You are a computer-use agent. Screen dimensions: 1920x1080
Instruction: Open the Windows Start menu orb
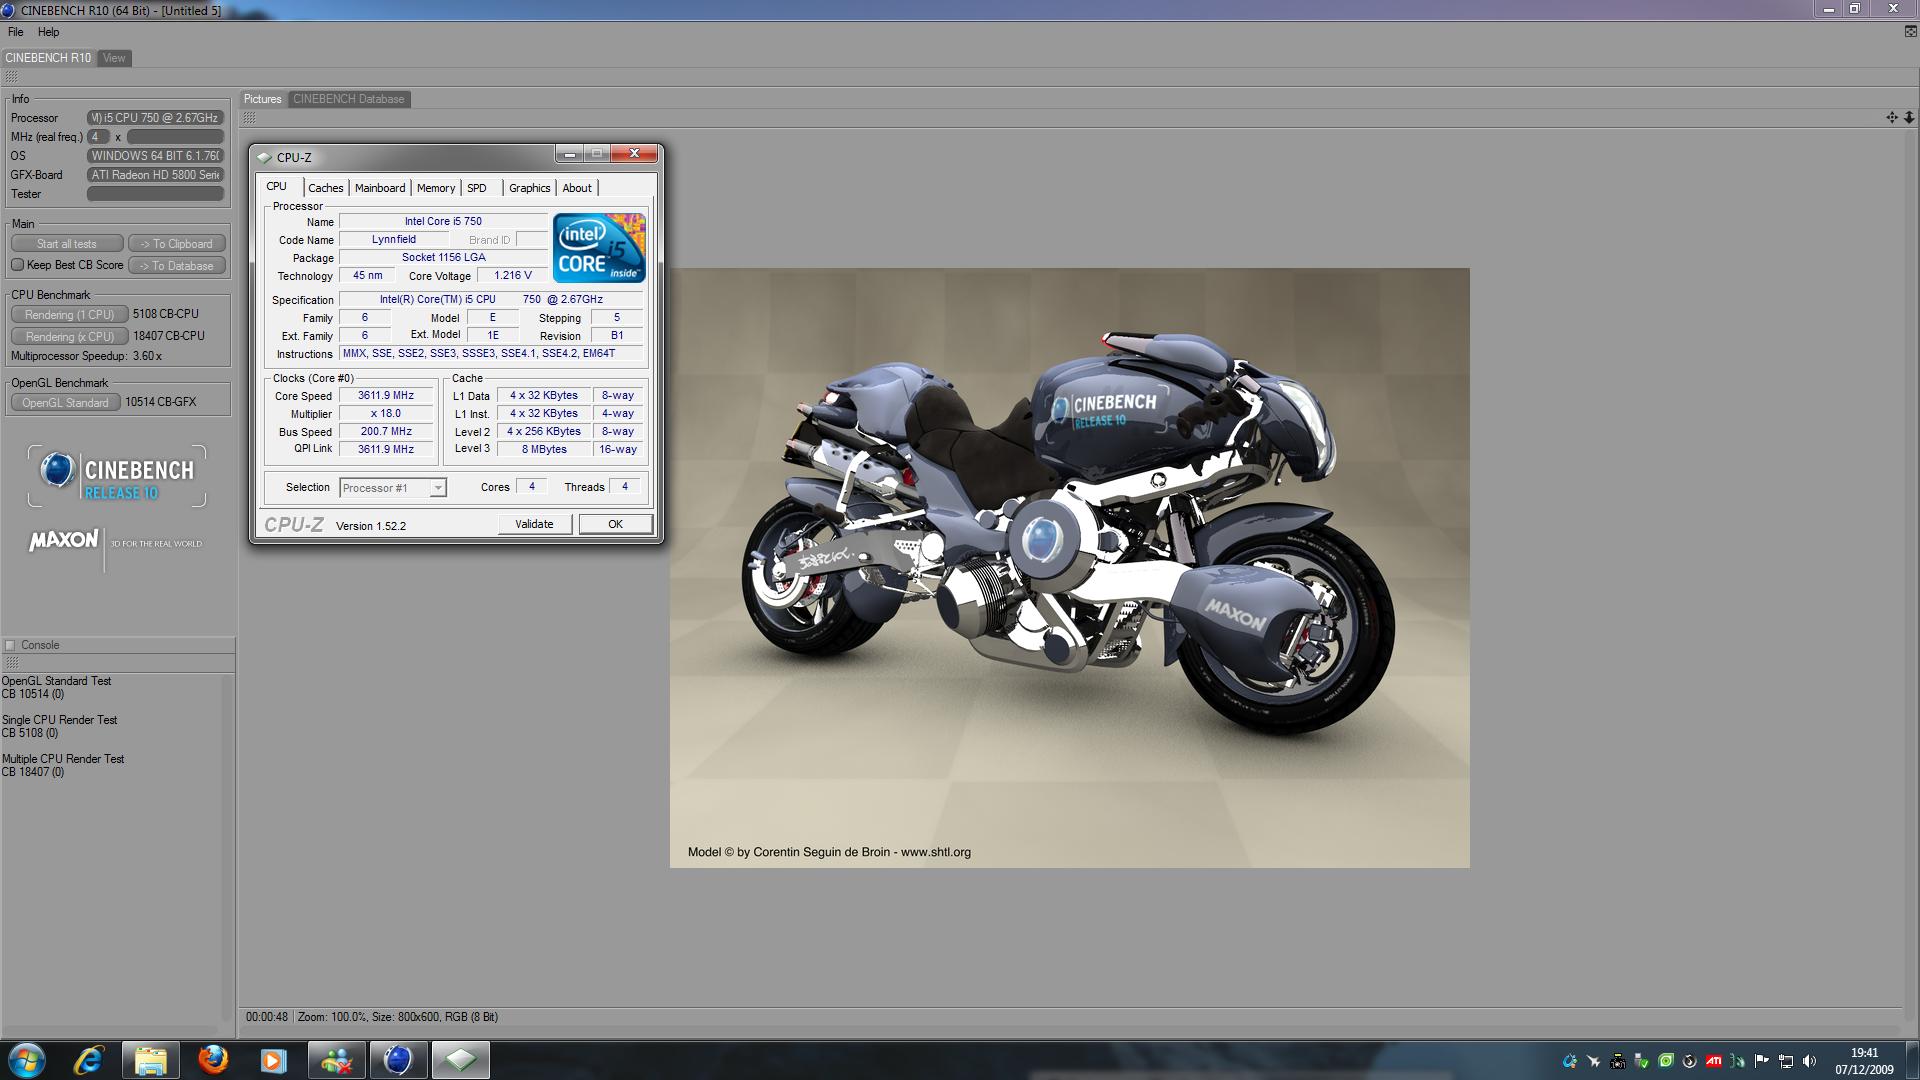(27, 1060)
